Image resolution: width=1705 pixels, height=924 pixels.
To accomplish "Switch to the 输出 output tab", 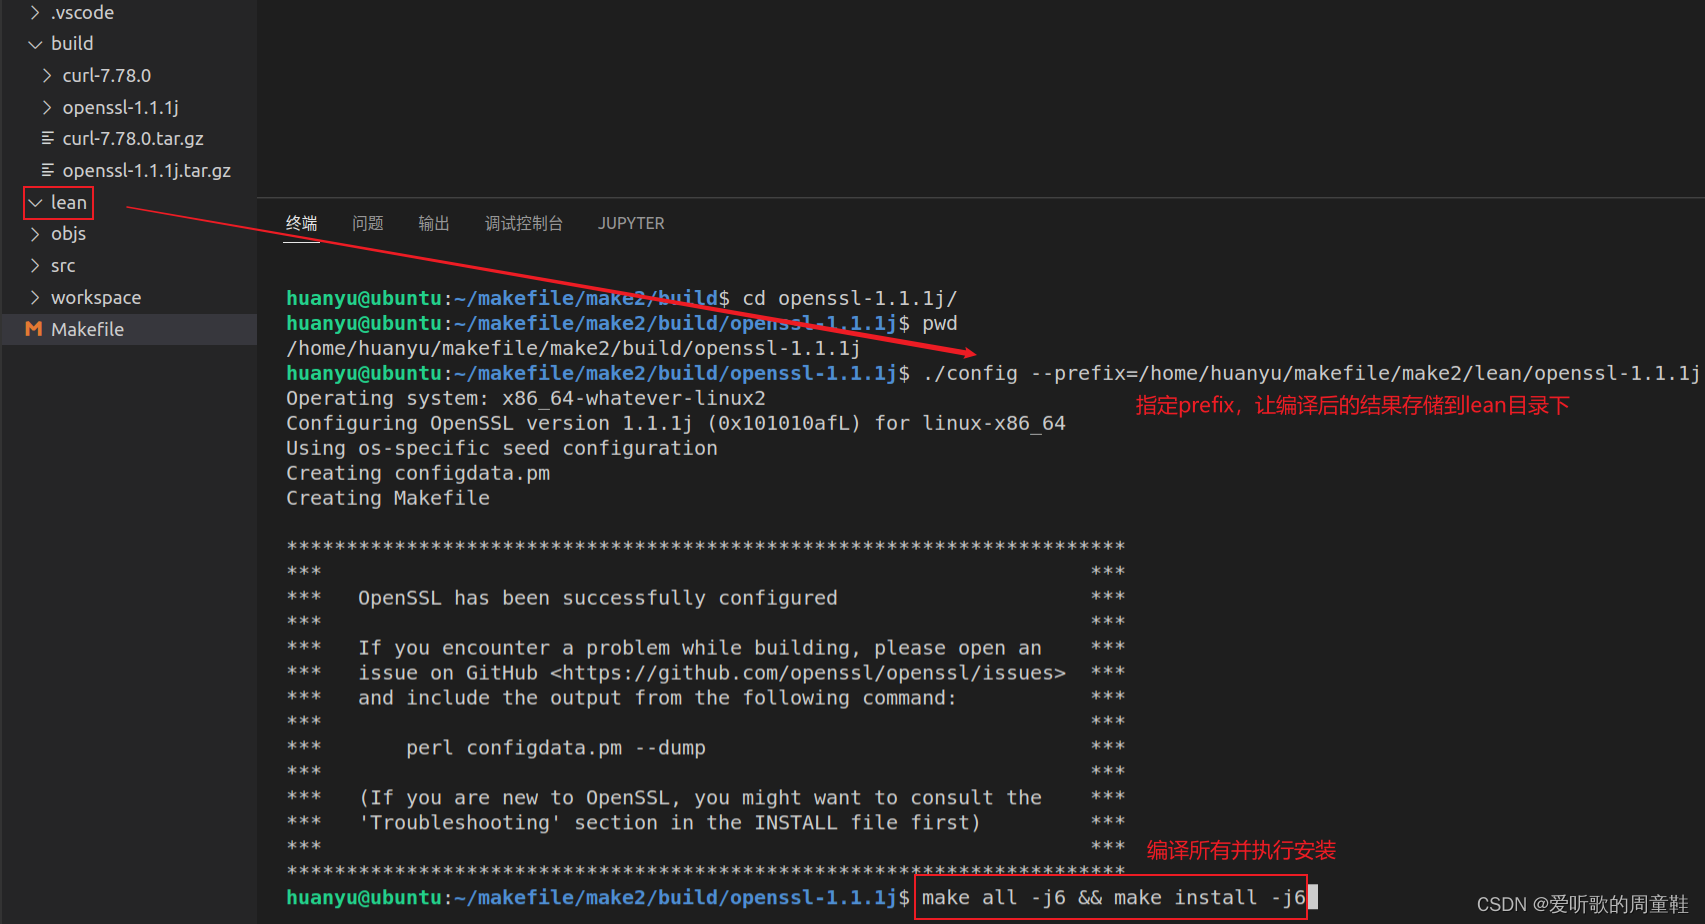I will point(434,223).
